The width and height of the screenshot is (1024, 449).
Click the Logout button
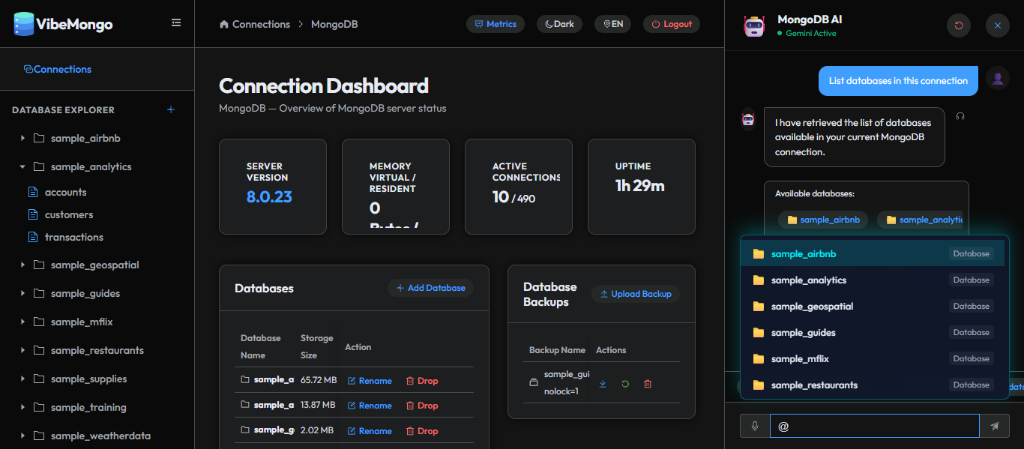coord(671,24)
